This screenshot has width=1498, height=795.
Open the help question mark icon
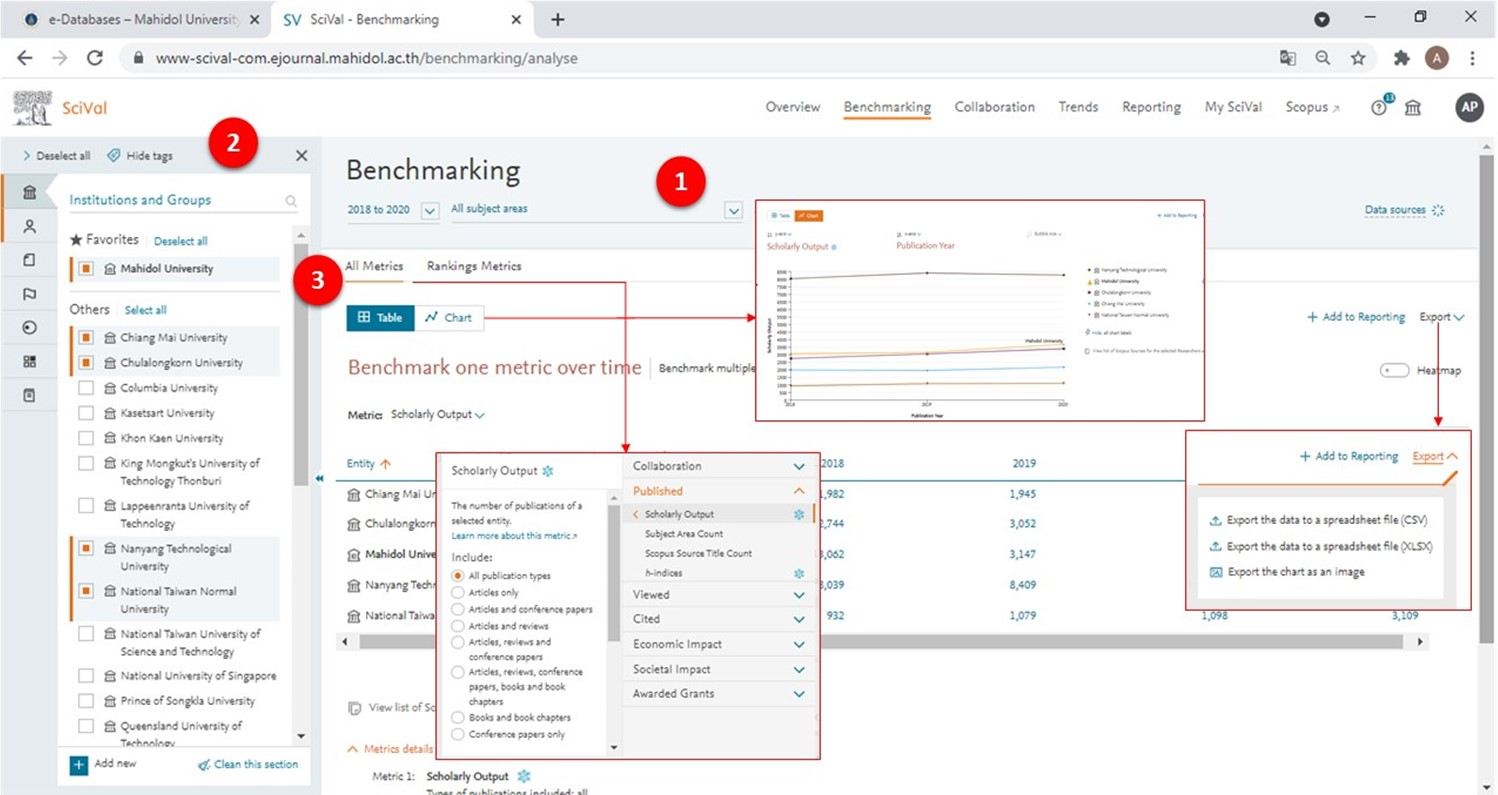(x=1379, y=108)
